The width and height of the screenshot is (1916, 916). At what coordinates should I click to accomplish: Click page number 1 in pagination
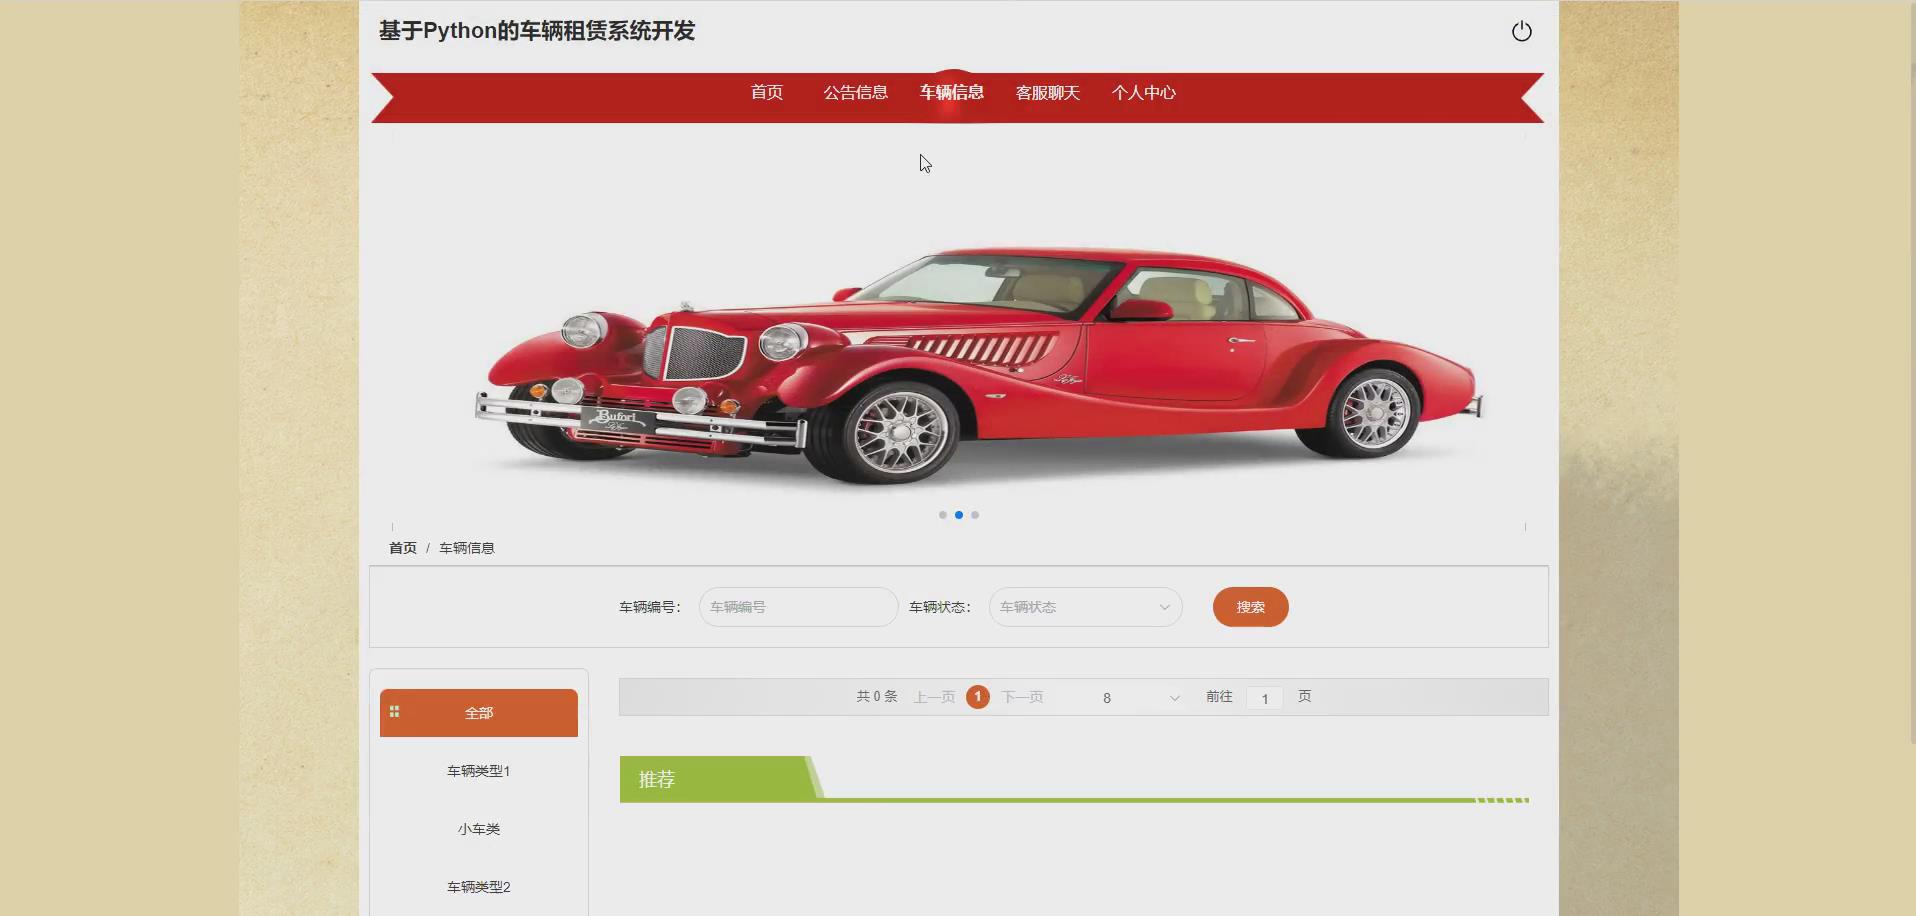tap(978, 697)
